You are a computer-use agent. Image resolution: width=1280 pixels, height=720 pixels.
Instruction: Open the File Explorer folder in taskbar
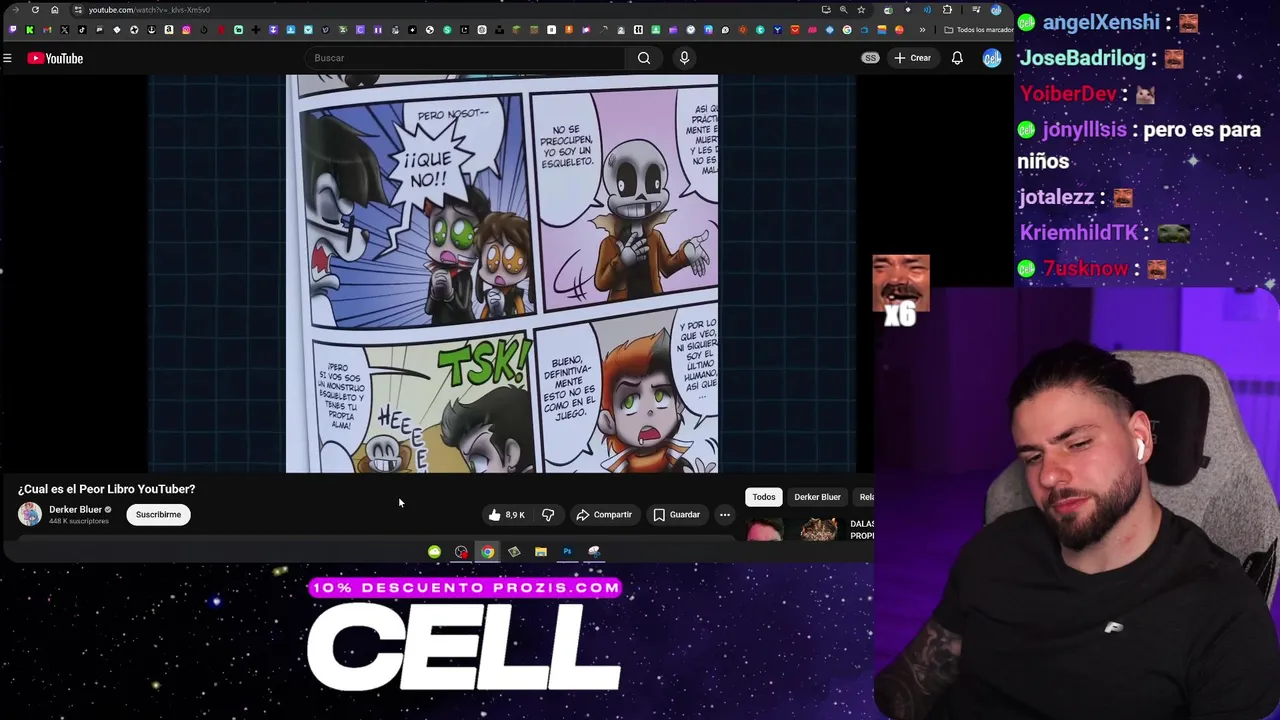click(x=541, y=552)
